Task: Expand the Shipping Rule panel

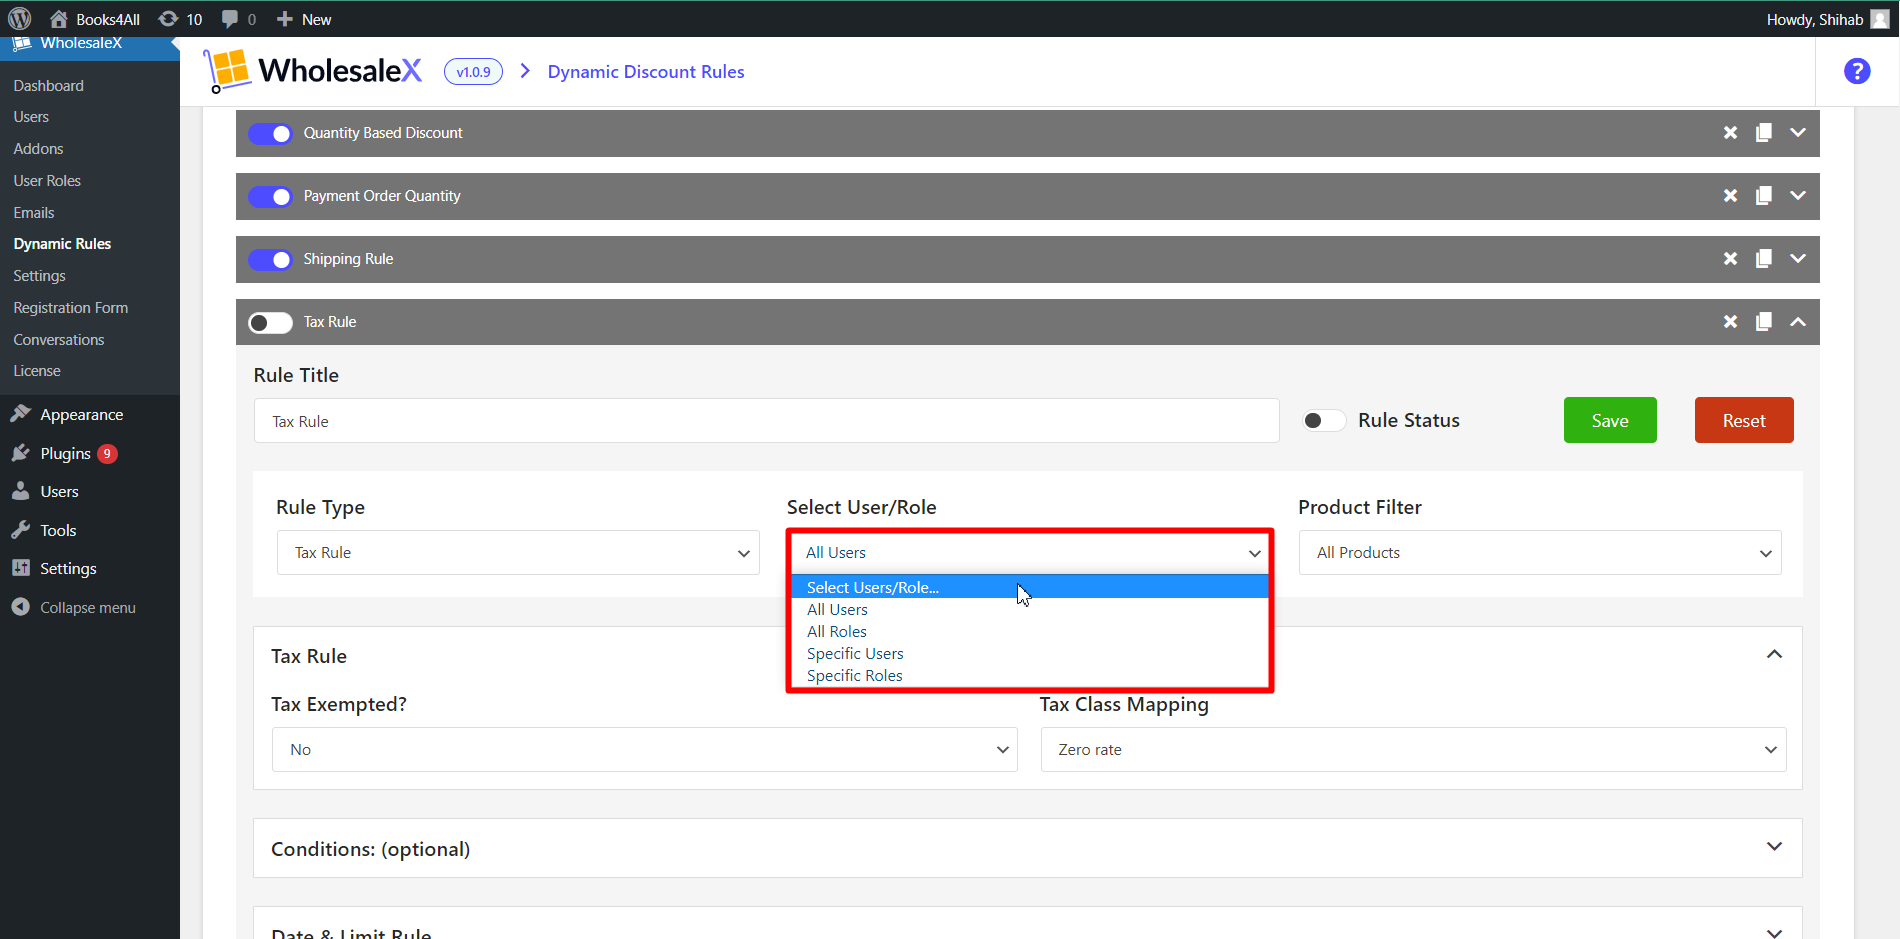Action: 1798,259
